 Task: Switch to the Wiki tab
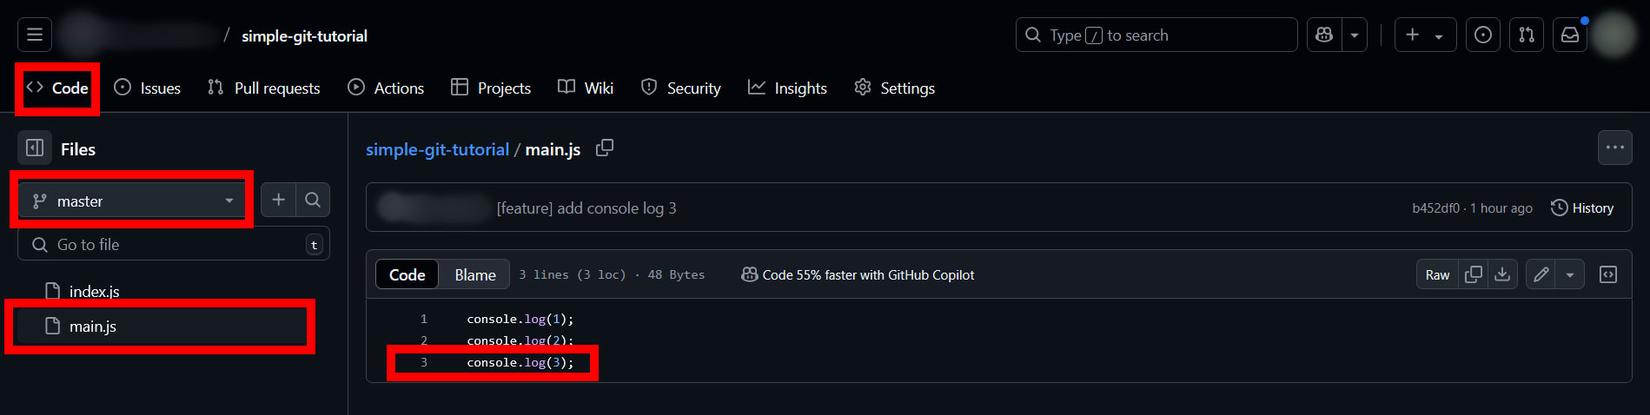(x=586, y=88)
